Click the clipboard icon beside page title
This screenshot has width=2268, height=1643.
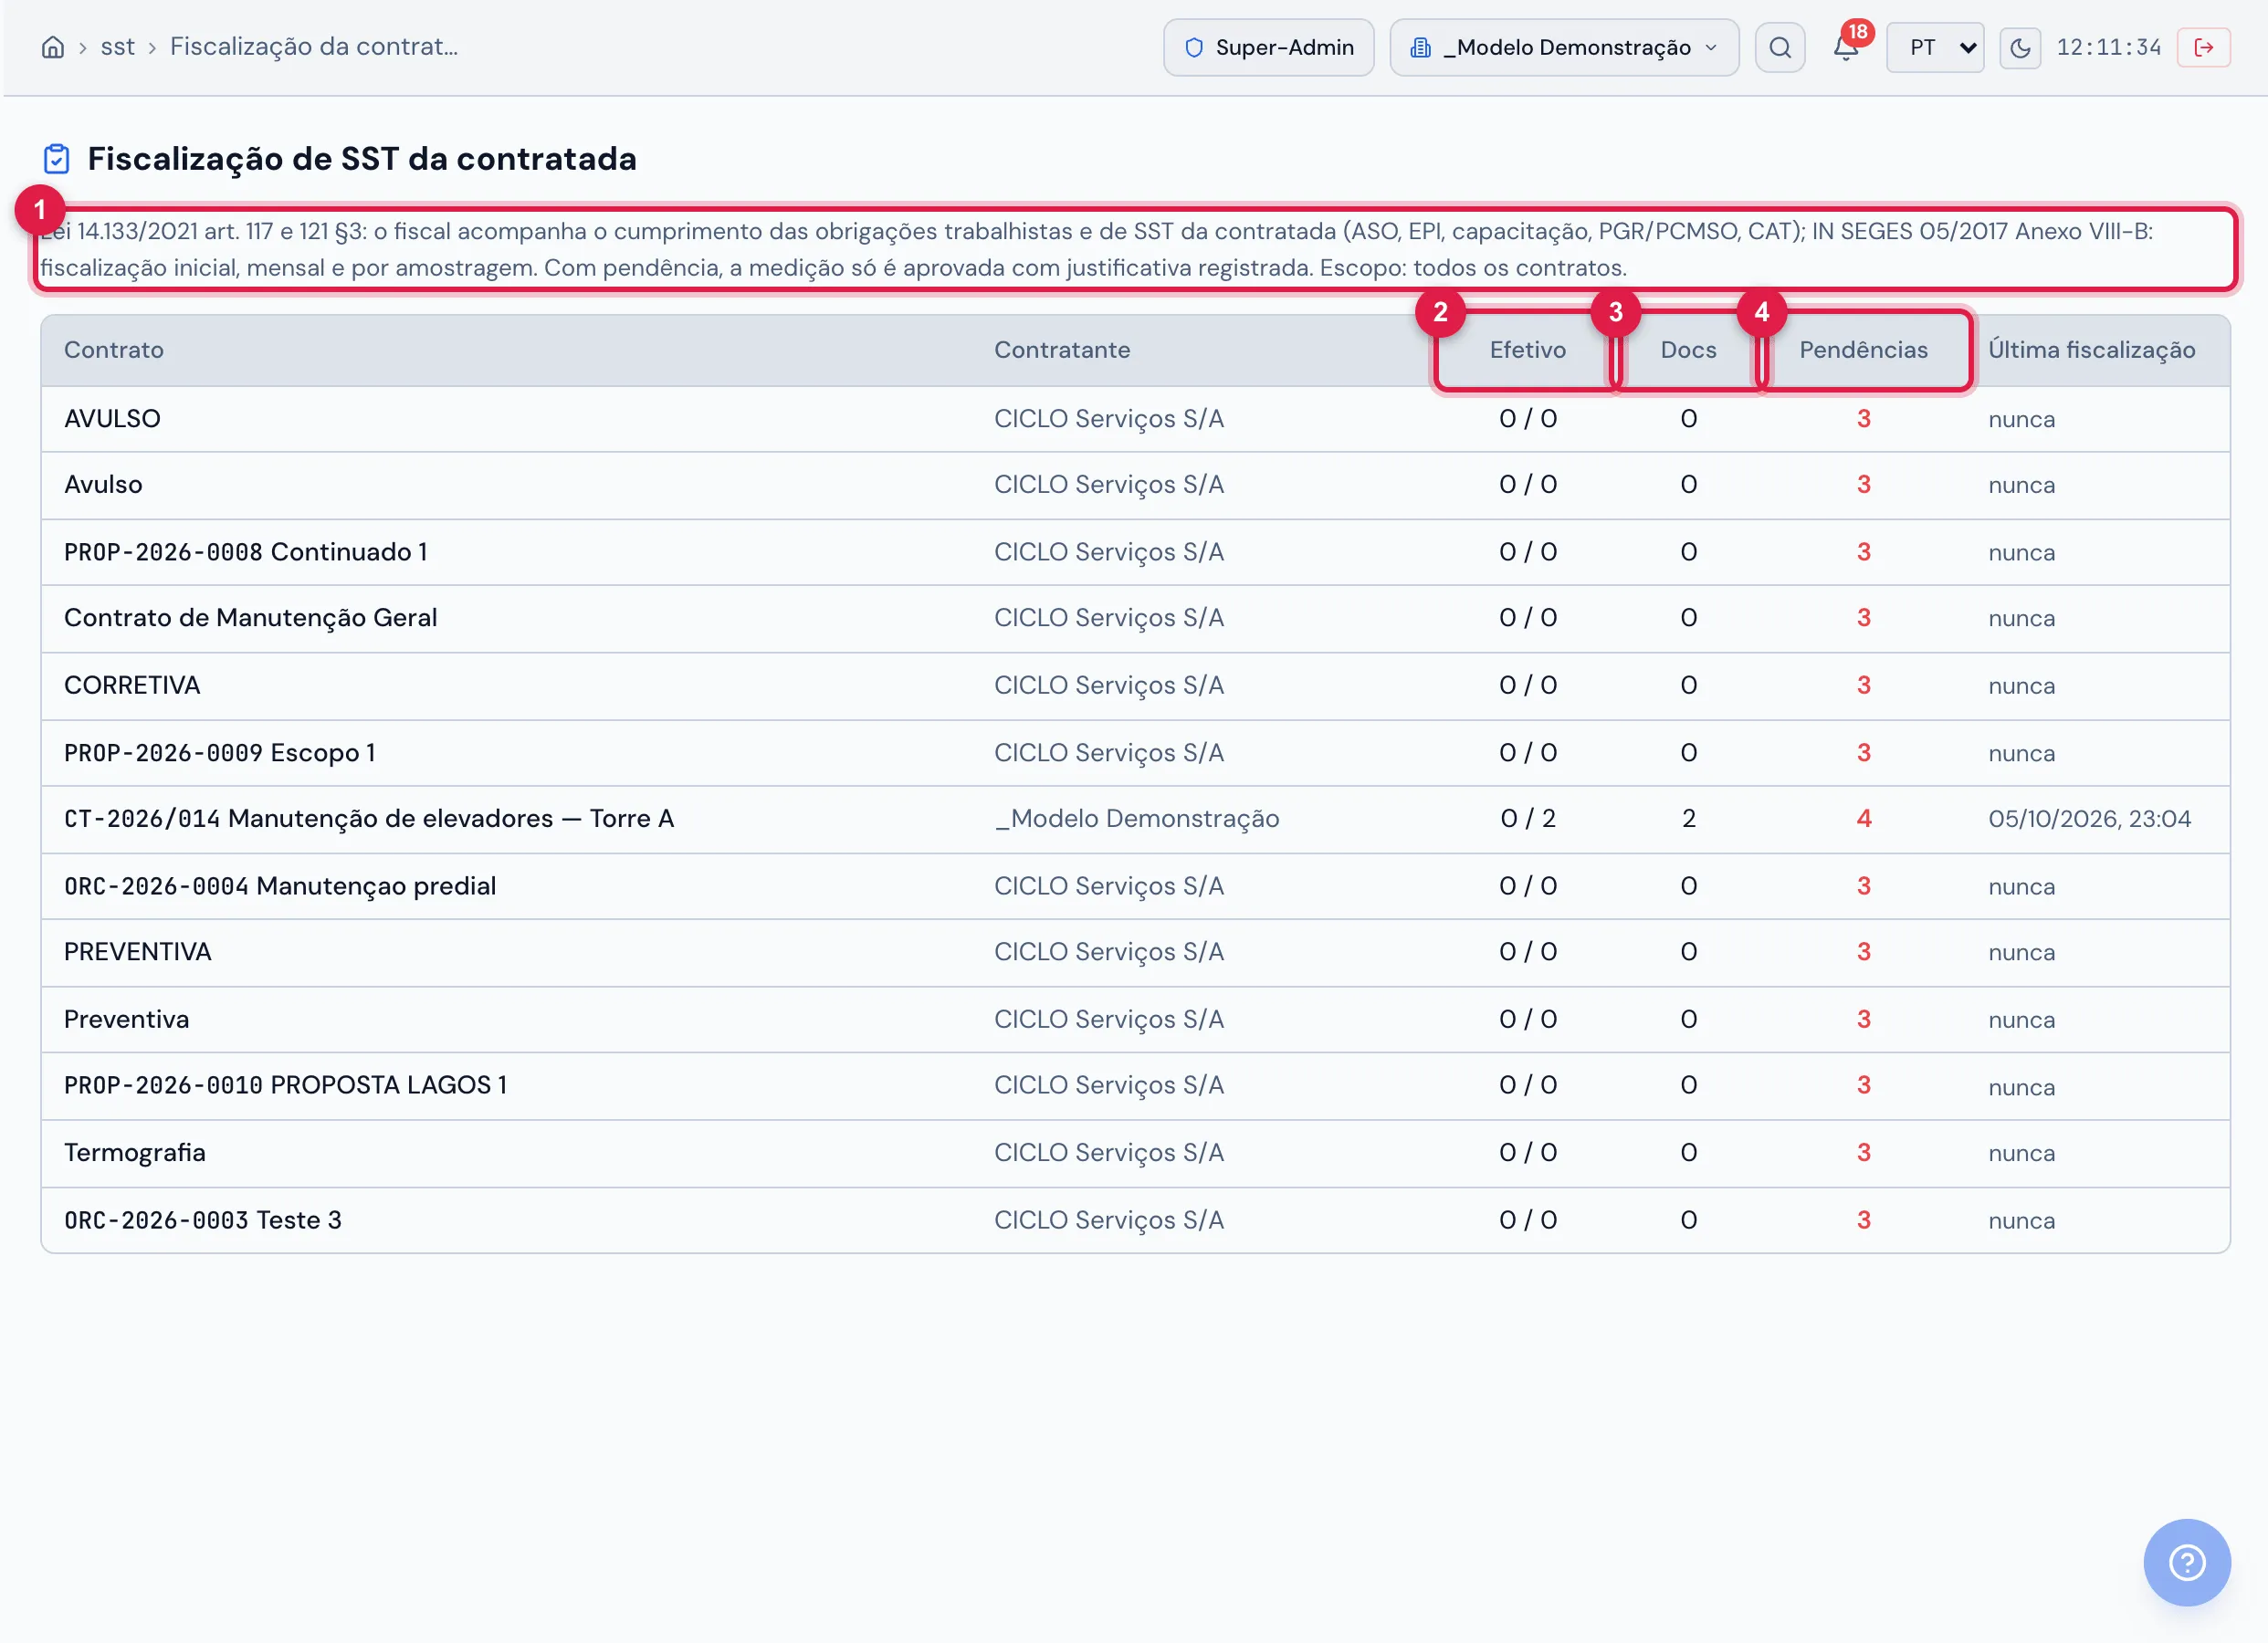[x=57, y=159]
